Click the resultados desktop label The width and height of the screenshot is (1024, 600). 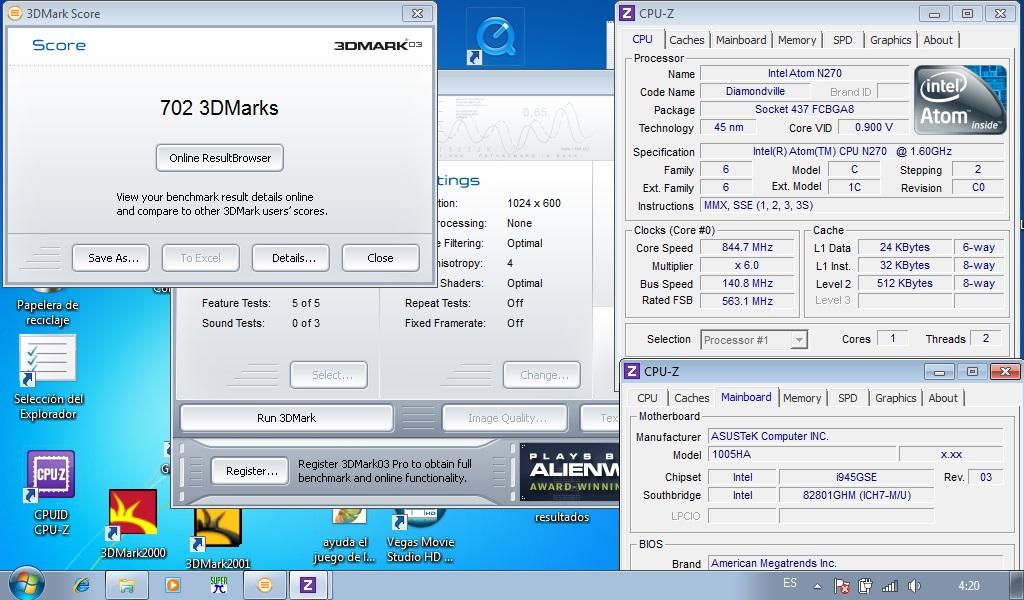click(562, 517)
